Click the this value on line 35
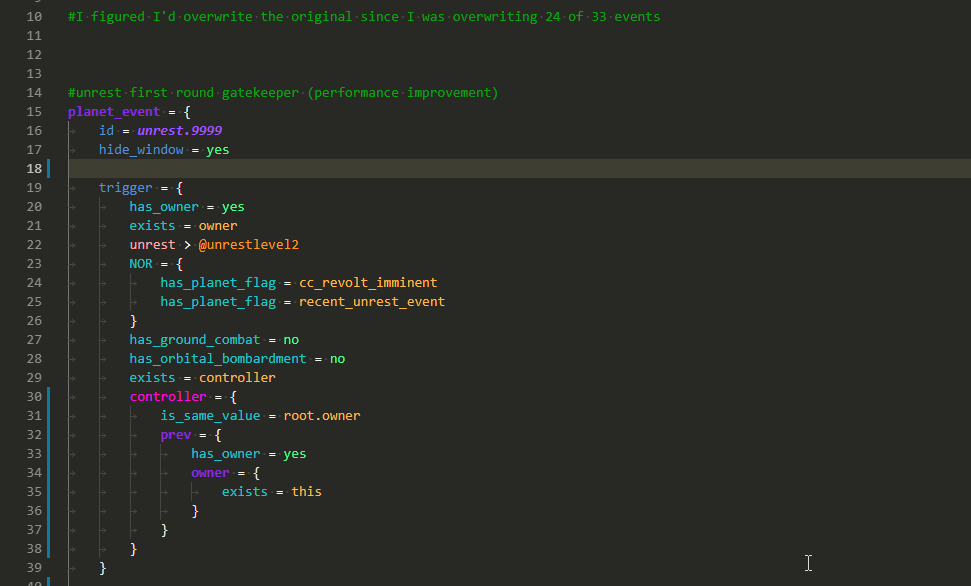 [307, 492]
